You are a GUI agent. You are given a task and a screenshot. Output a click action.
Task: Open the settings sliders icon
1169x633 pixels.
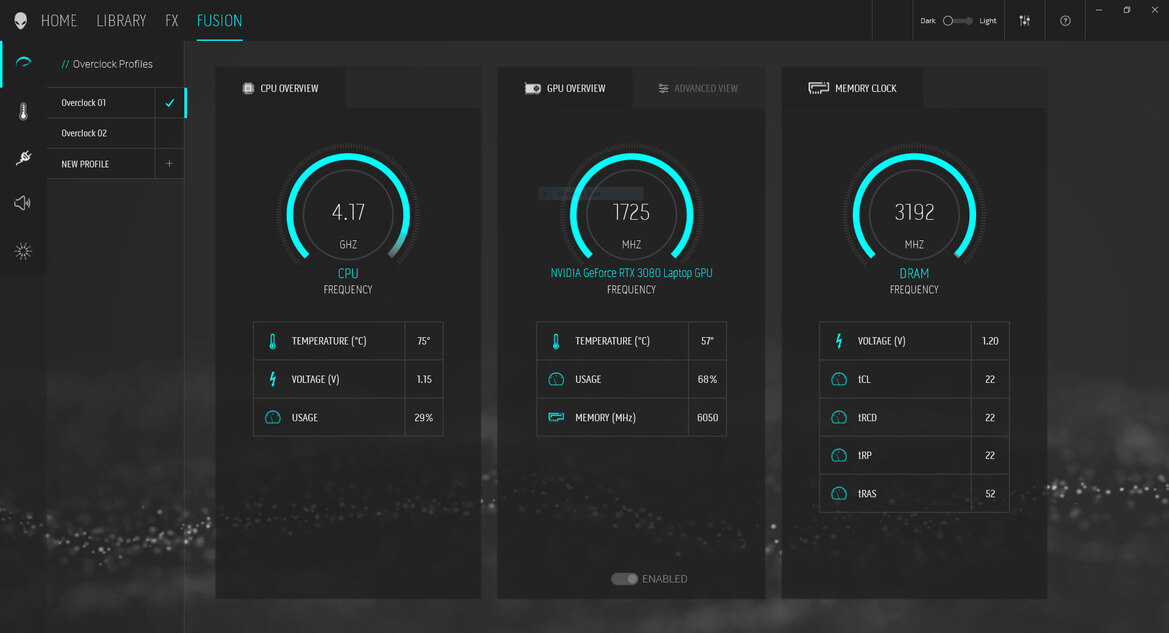[x=1025, y=21]
